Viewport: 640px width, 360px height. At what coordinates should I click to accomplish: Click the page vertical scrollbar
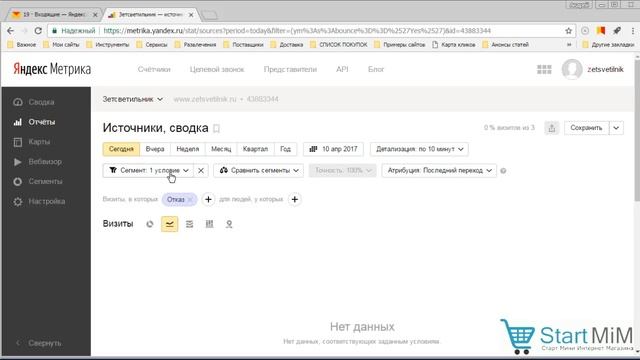(x=637, y=131)
